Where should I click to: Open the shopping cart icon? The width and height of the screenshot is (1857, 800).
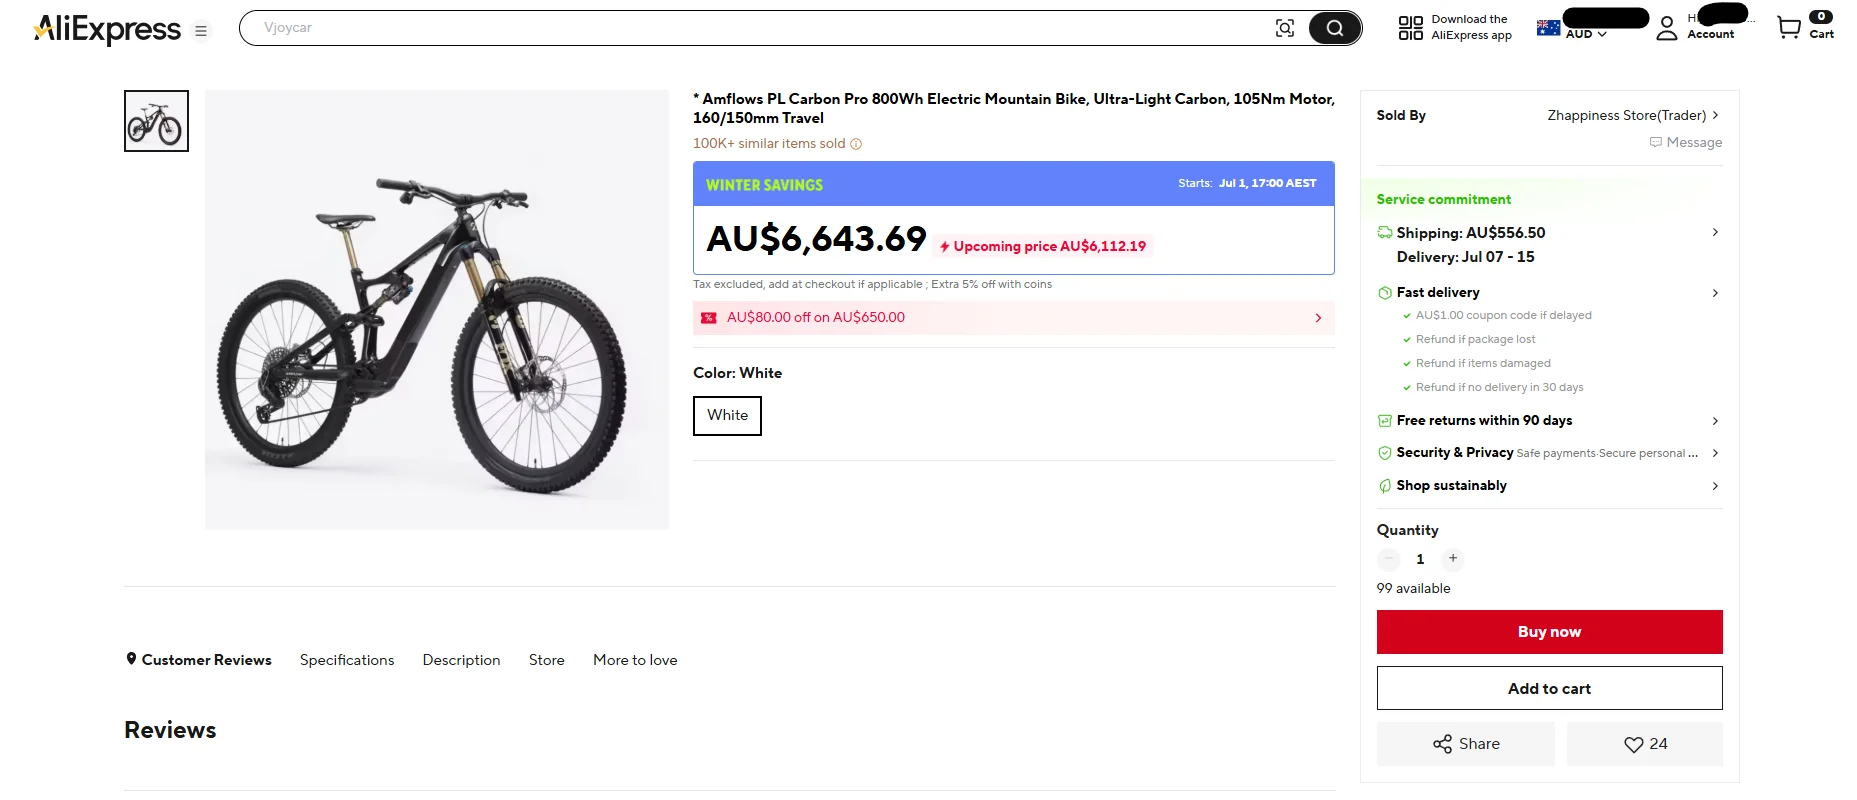(1788, 27)
